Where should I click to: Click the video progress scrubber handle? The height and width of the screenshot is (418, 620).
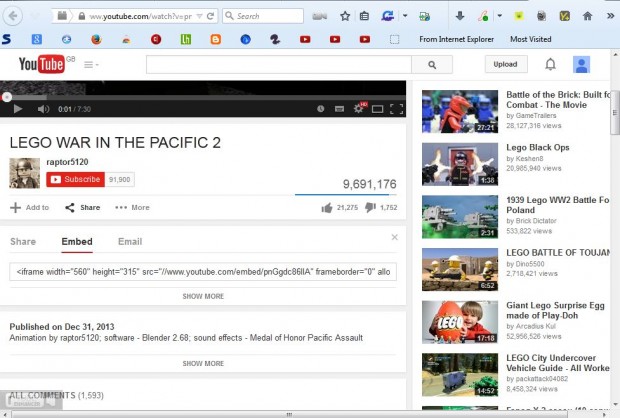tap(7, 97)
